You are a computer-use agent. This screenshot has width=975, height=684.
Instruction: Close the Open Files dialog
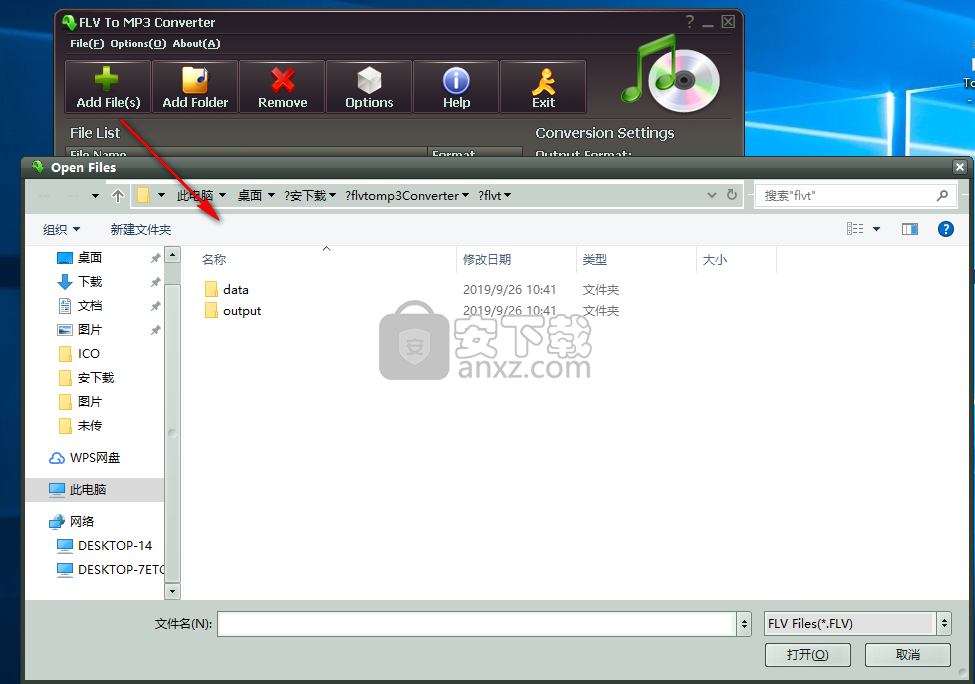960,167
